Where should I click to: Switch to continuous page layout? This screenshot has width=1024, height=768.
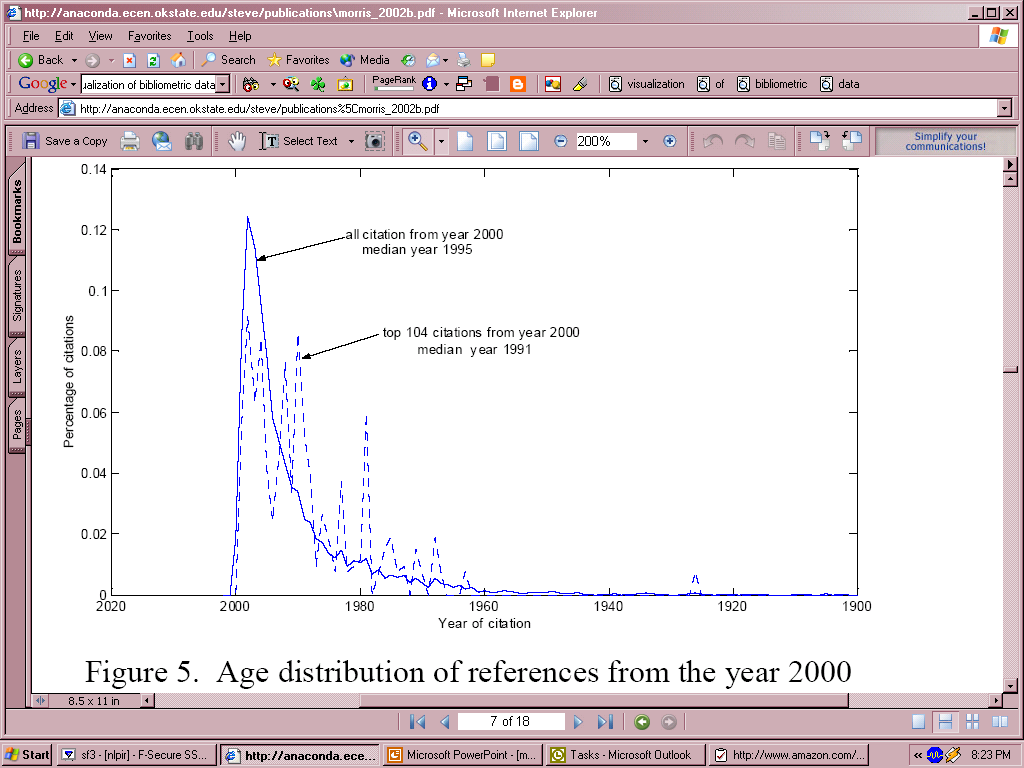click(x=945, y=722)
